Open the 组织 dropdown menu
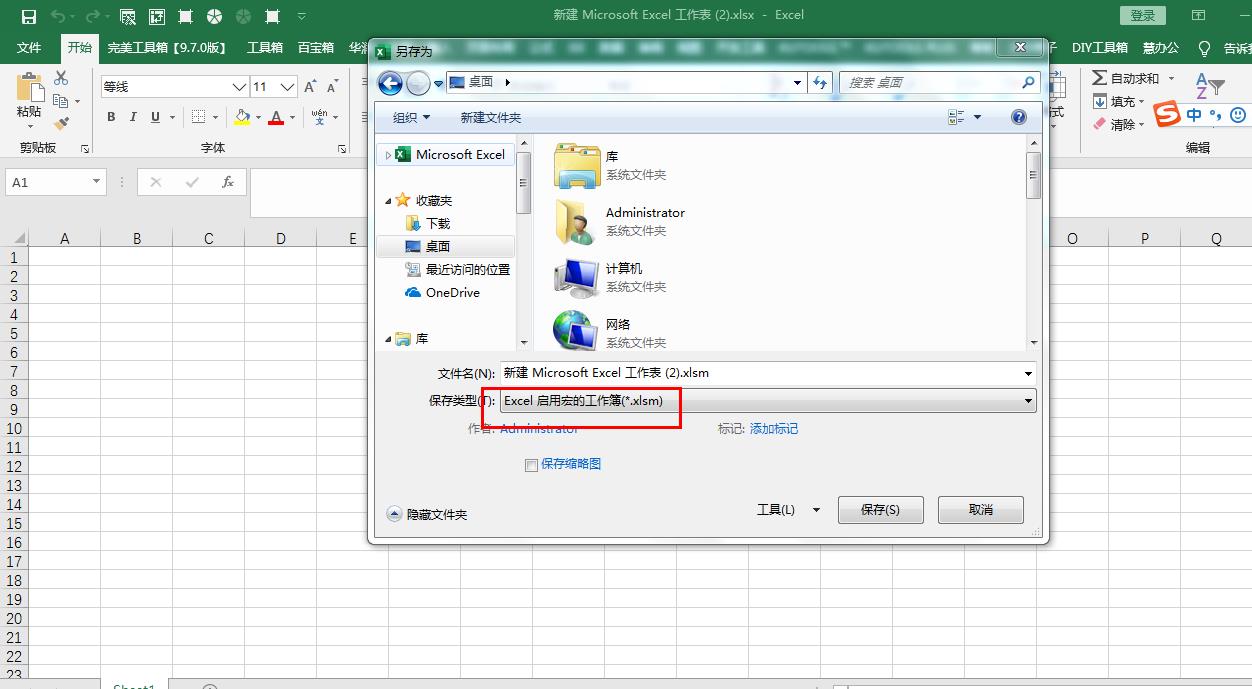Screen dimensions: 1252x689 pyautogui.click(x=411, y=117)
